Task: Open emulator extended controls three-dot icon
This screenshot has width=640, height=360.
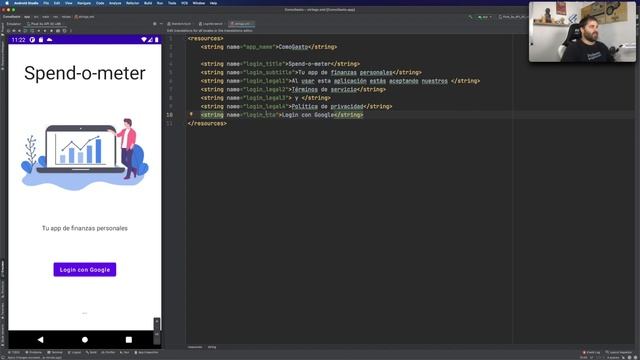Action: click(71, 31)
